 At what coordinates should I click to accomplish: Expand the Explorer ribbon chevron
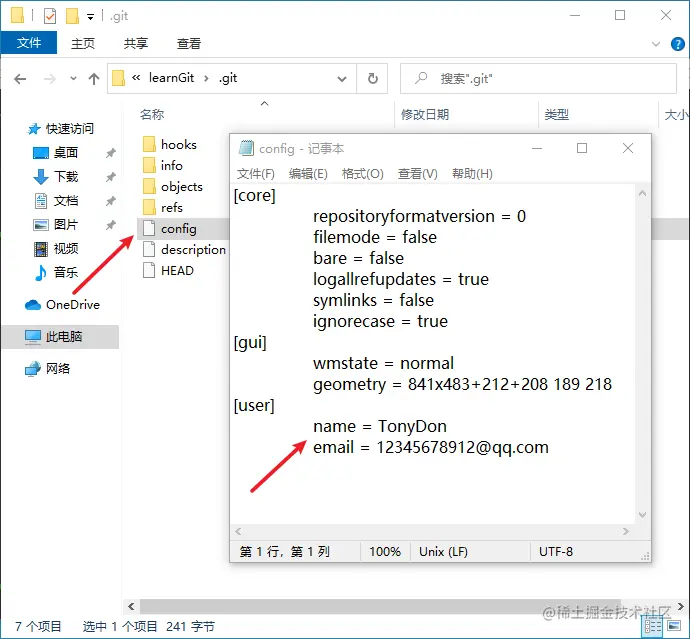[x=656, y=44]
